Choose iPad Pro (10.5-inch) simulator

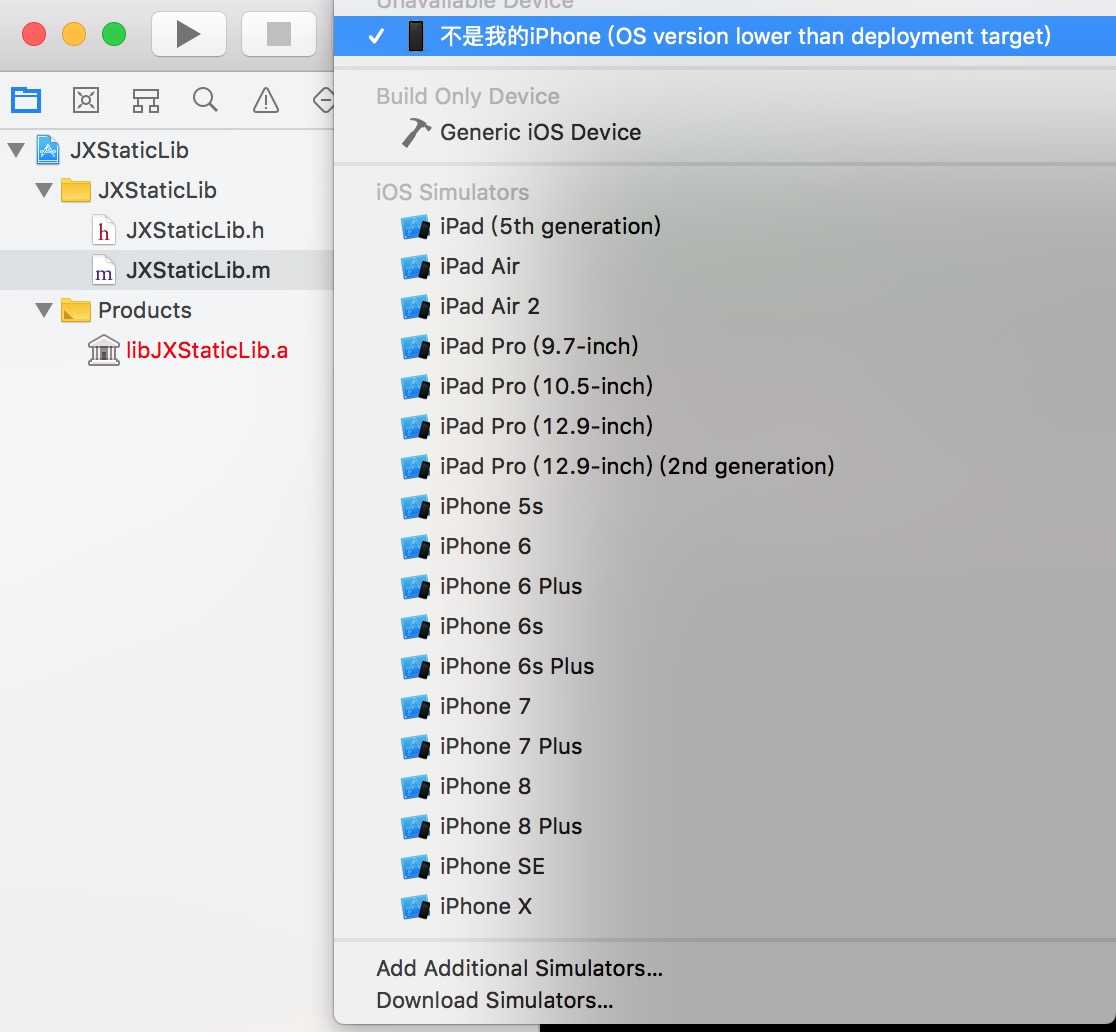(725, 386)
